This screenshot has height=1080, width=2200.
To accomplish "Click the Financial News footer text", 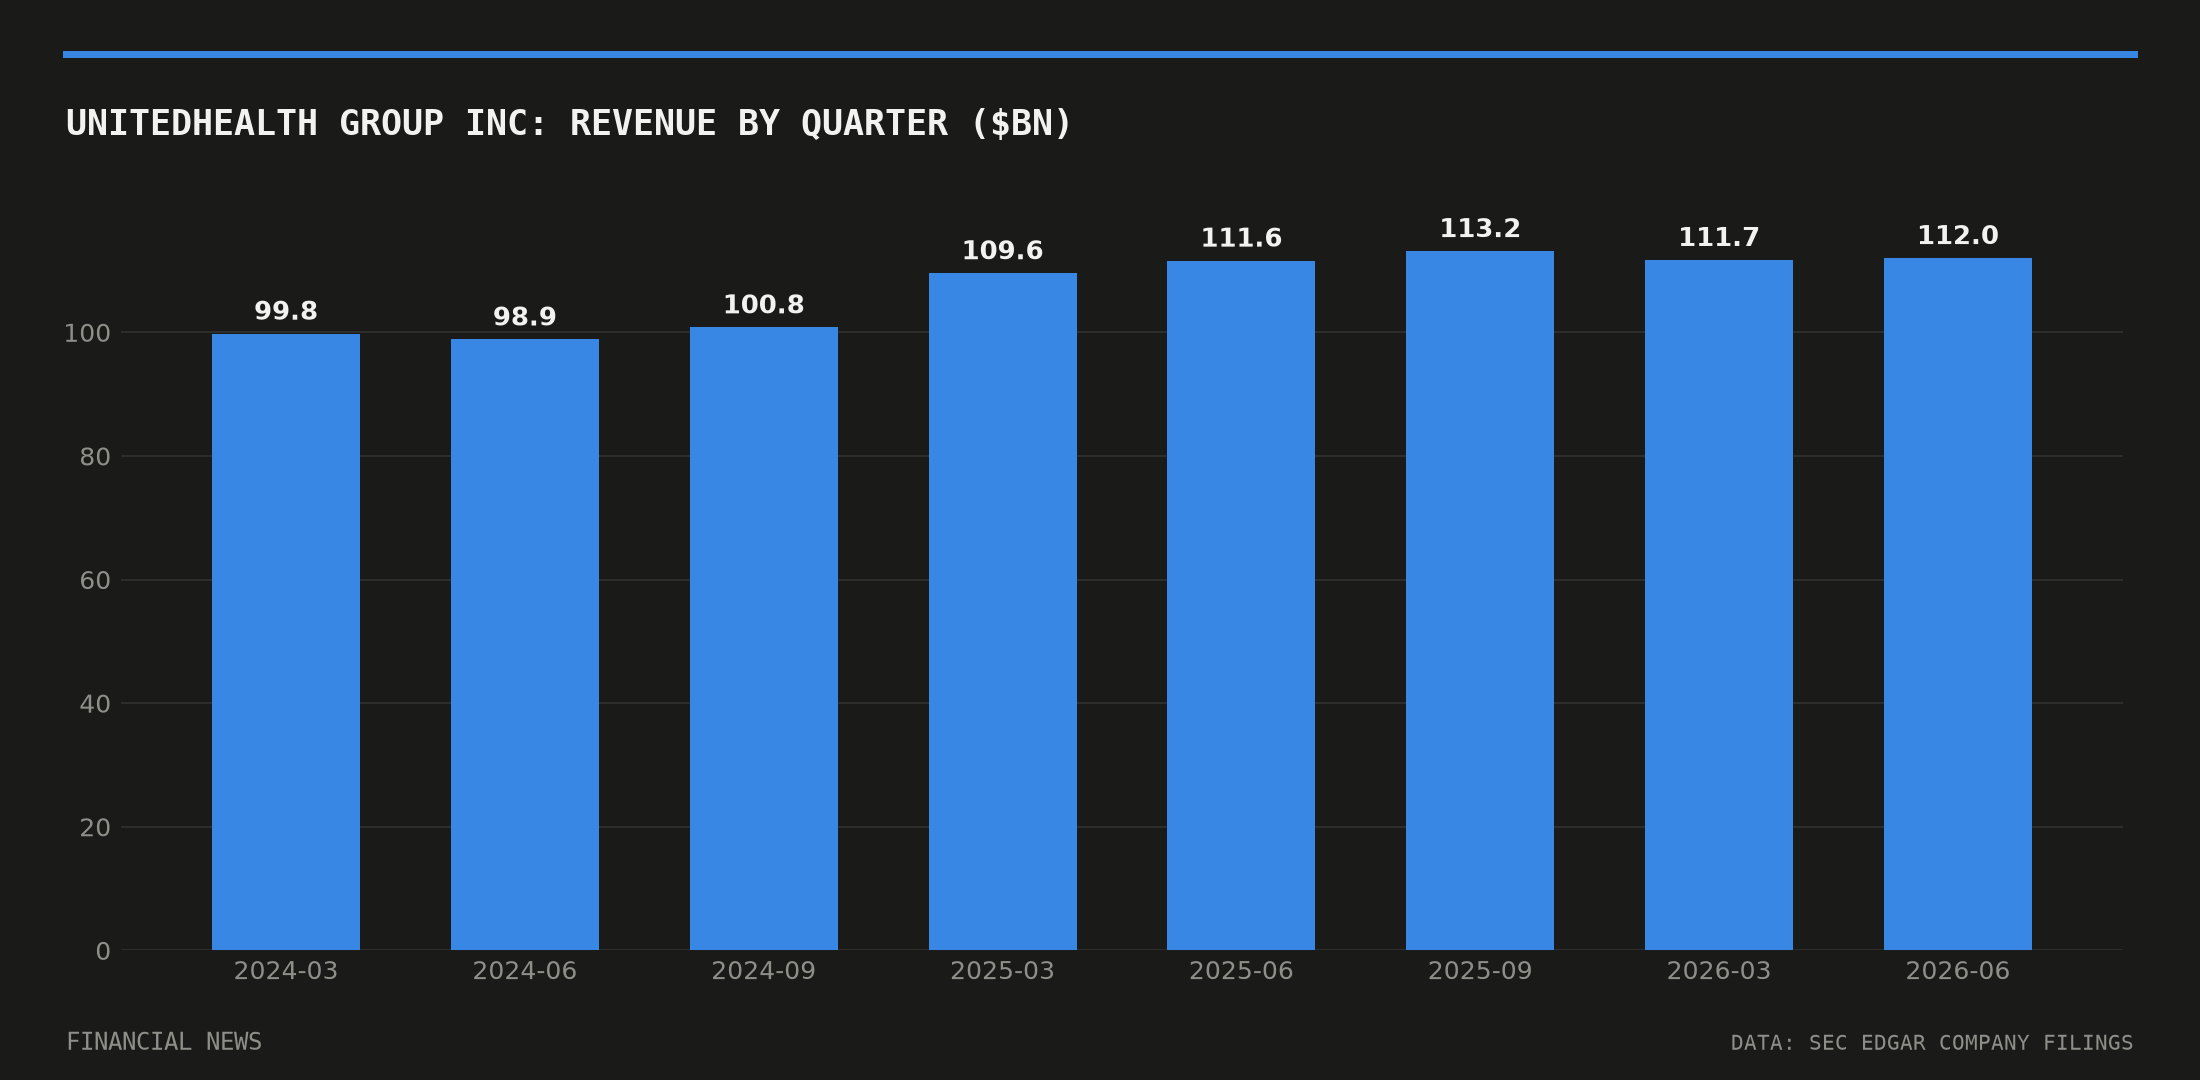I will tap(164, 1042).
